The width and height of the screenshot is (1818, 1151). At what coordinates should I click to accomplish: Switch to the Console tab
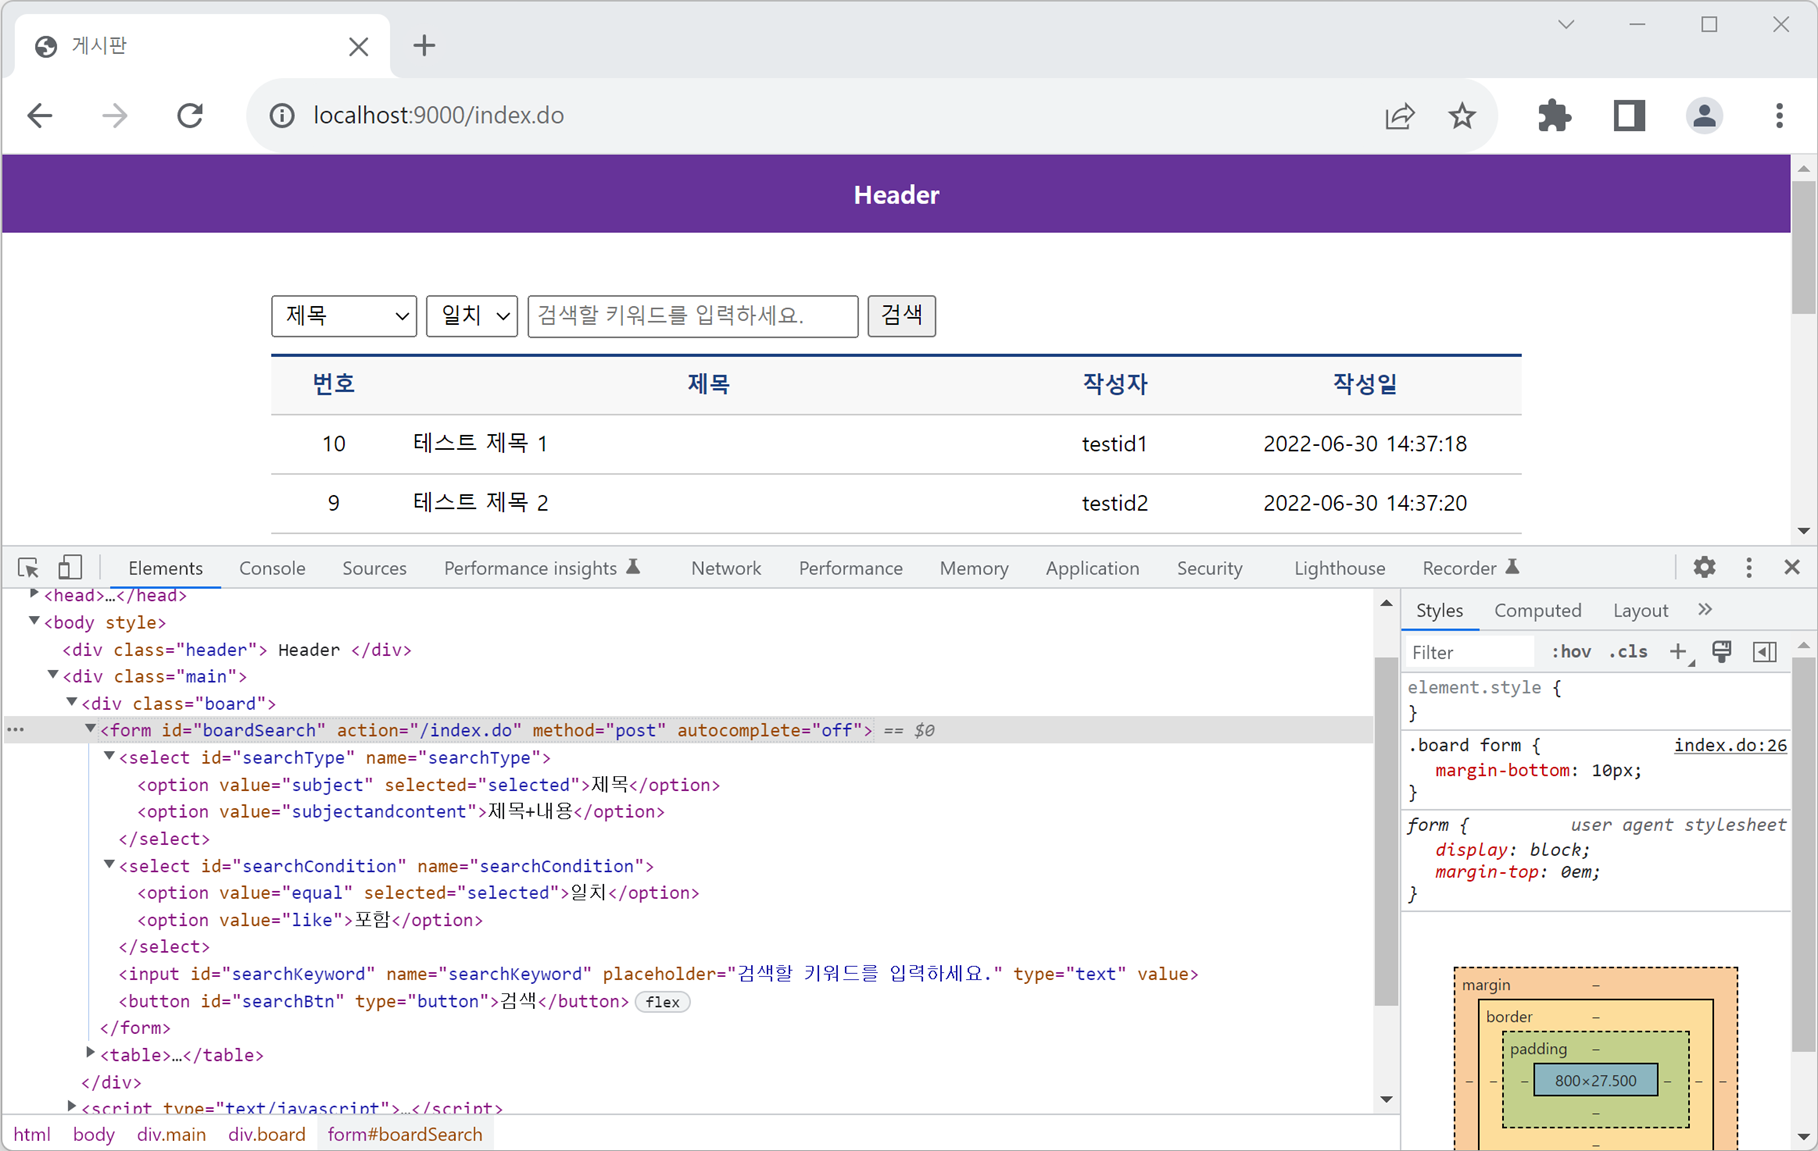pyautogui.click(x=272, y=568)
